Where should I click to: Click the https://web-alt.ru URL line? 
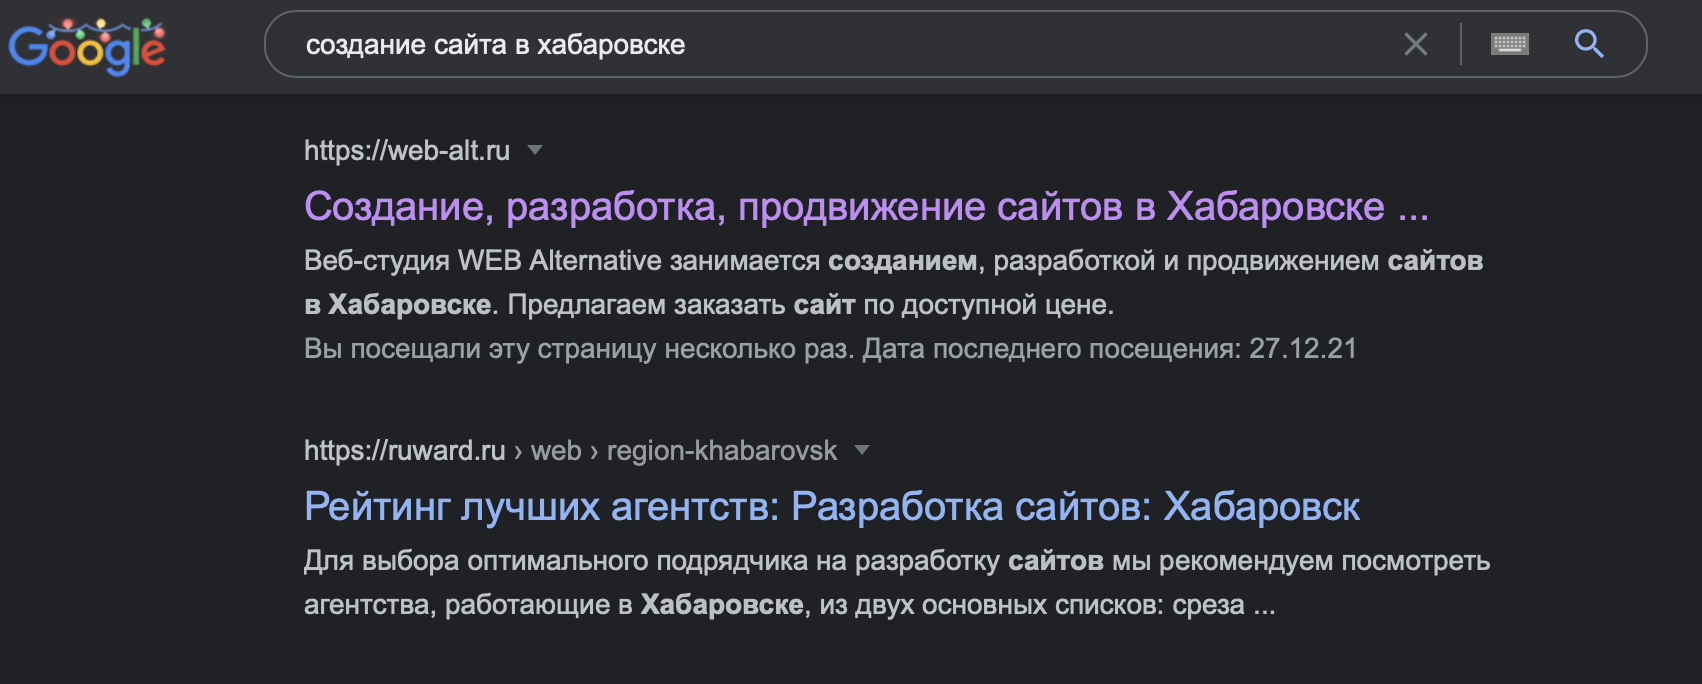point(407,150)
